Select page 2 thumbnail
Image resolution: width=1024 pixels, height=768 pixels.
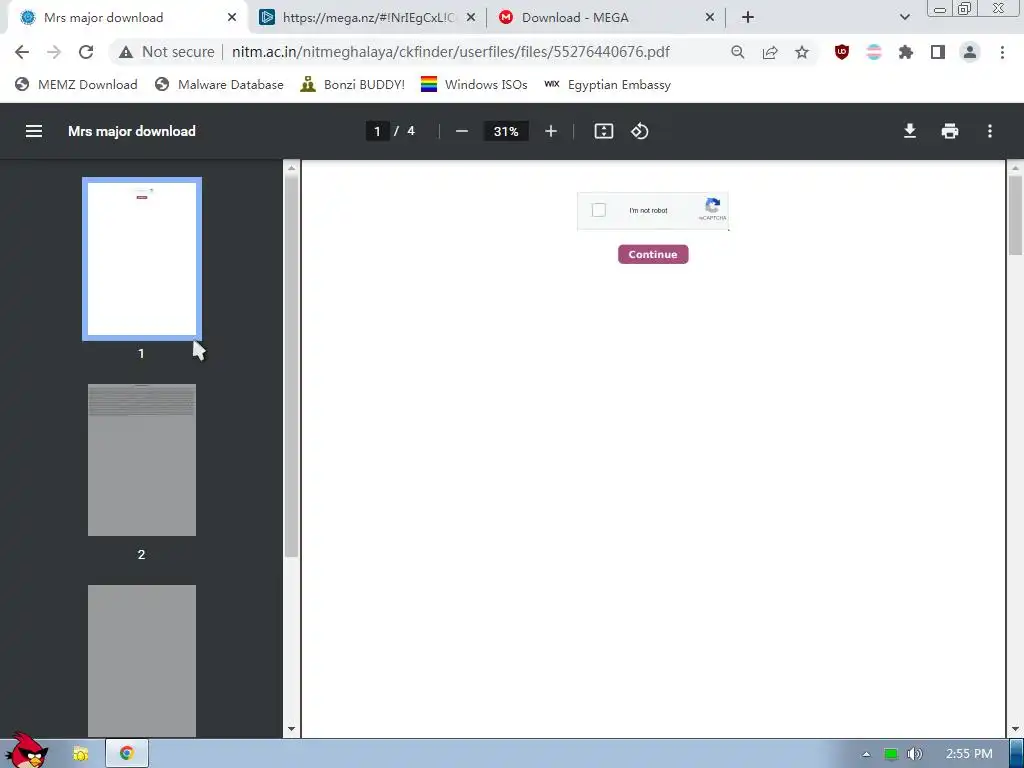142,460
